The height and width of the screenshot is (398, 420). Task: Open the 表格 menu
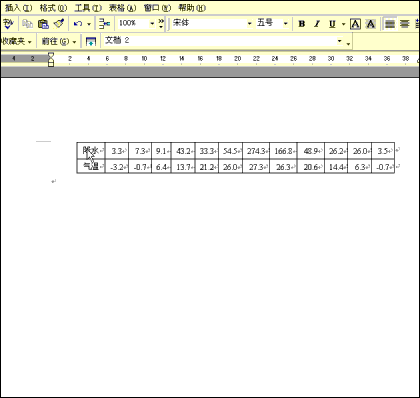tap(122, 8)
